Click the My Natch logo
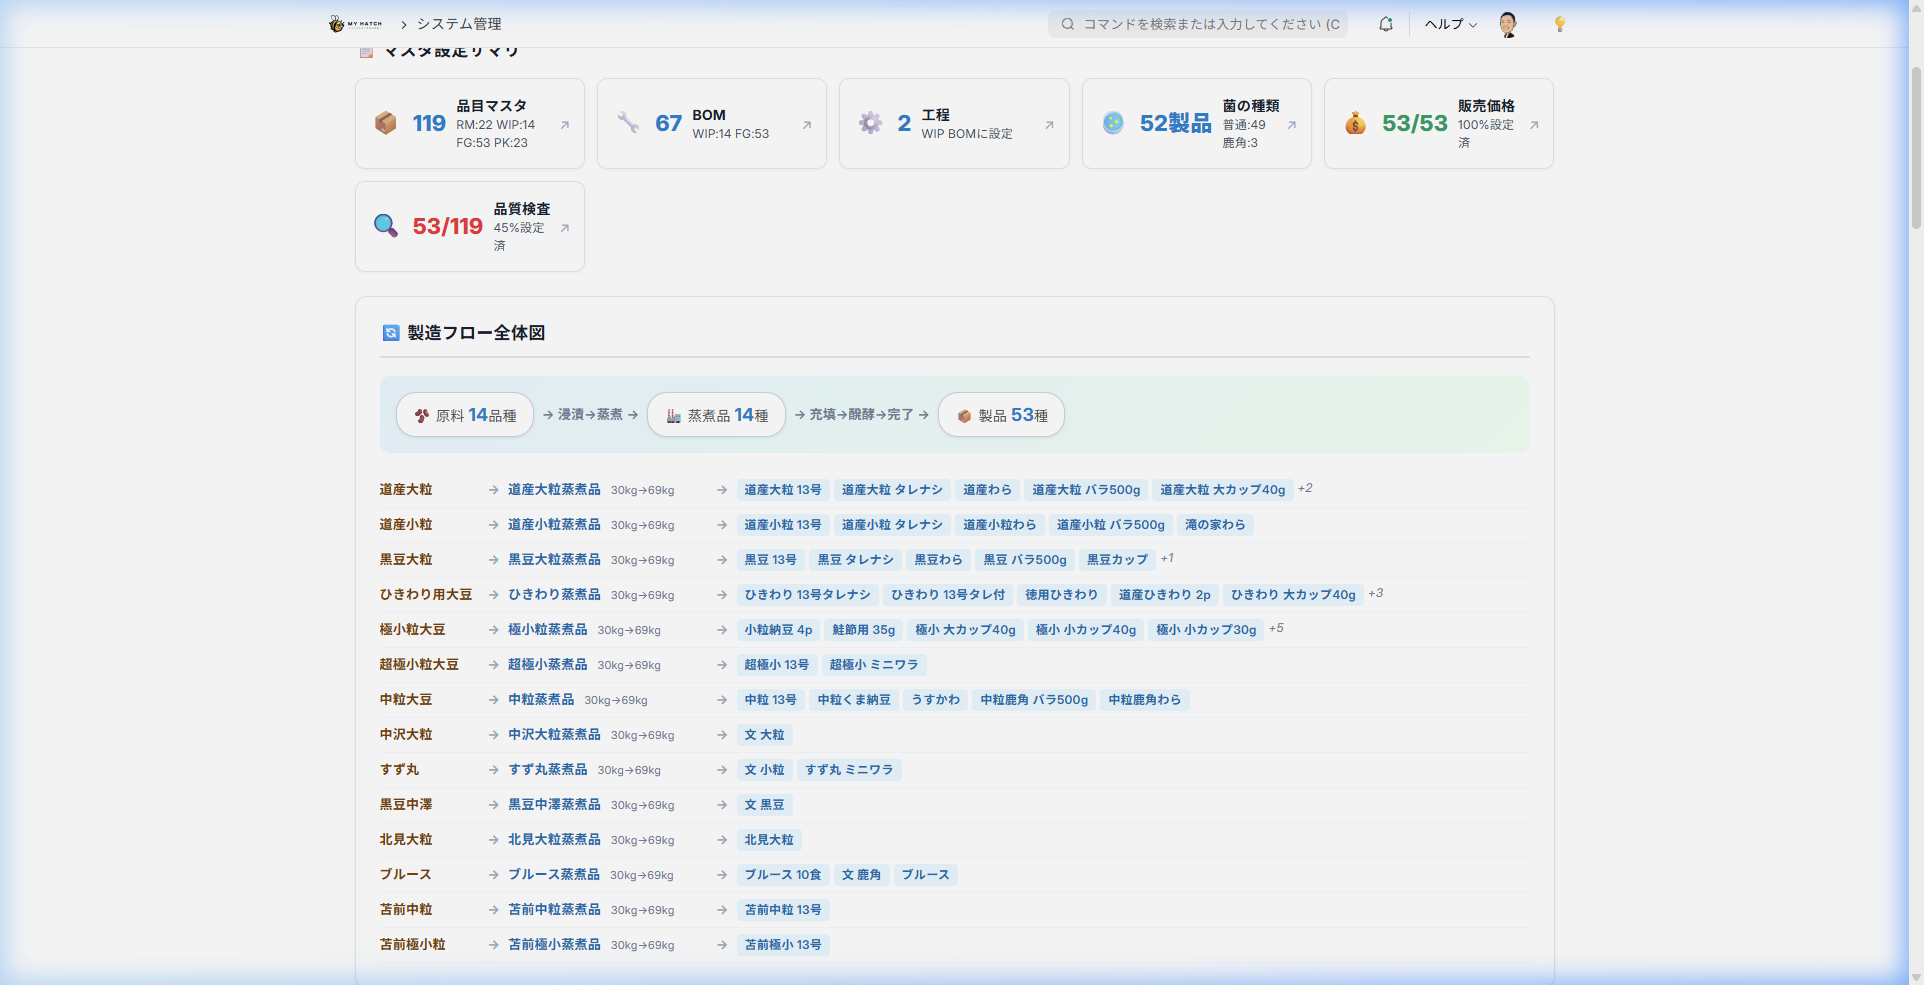The width and height of the screenshot is (1924, 985). click(x=355, y=24)
